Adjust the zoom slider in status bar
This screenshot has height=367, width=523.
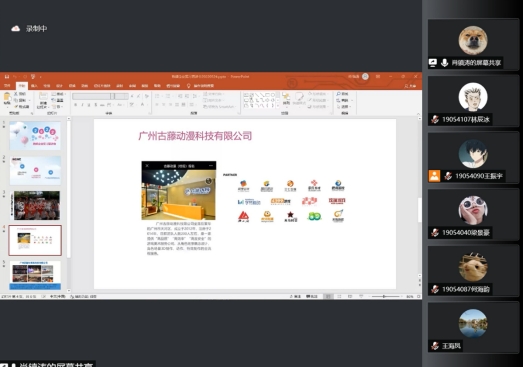385,296
